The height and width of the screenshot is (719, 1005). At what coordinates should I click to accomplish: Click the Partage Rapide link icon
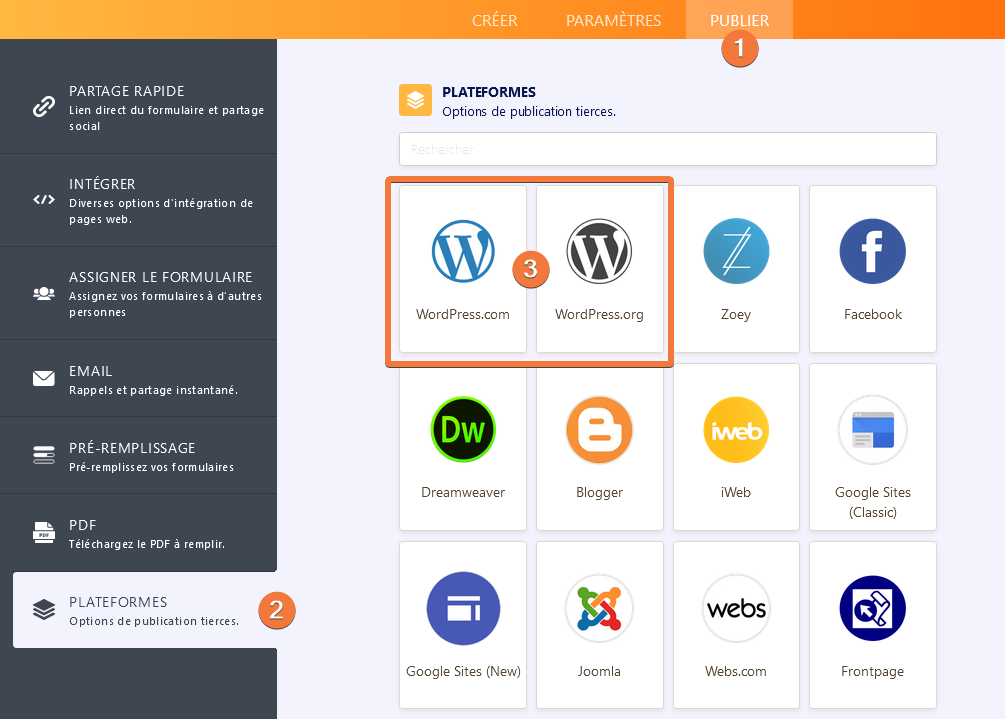pyautogui.click(x=44, y=106)
